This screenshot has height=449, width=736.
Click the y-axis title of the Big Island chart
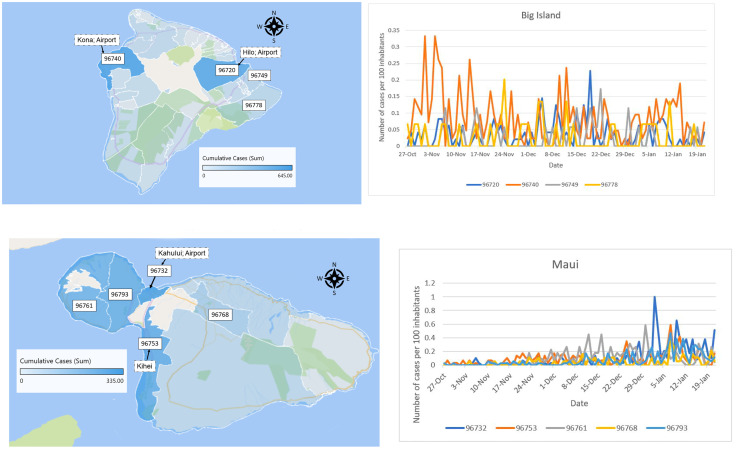tap(381, 87)
